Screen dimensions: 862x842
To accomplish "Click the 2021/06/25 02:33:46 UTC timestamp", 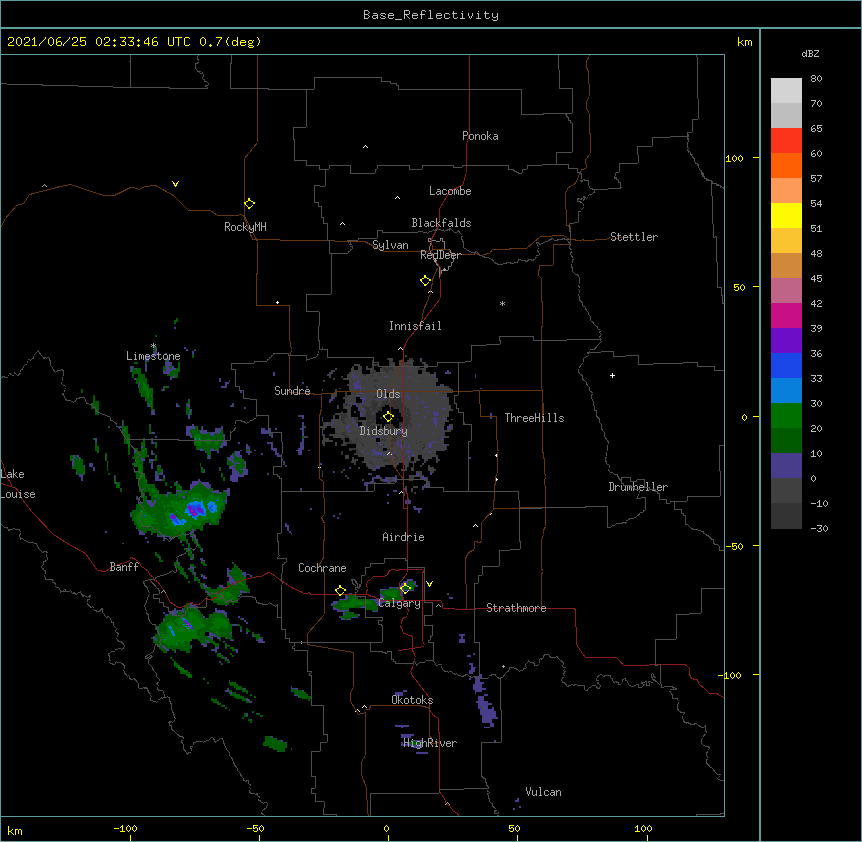I will (x=99, y=42).
